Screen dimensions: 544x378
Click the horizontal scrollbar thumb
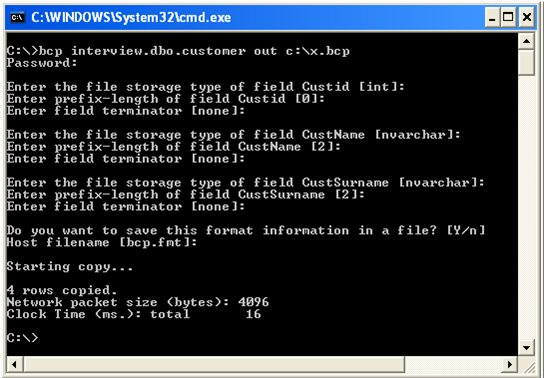214,364
